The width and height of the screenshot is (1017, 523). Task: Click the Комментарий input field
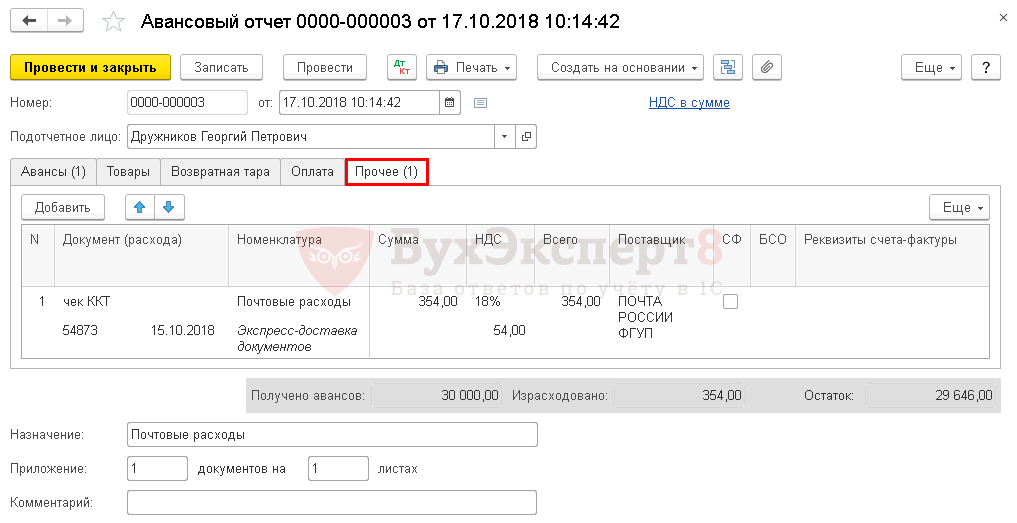[x=332, y=503]
